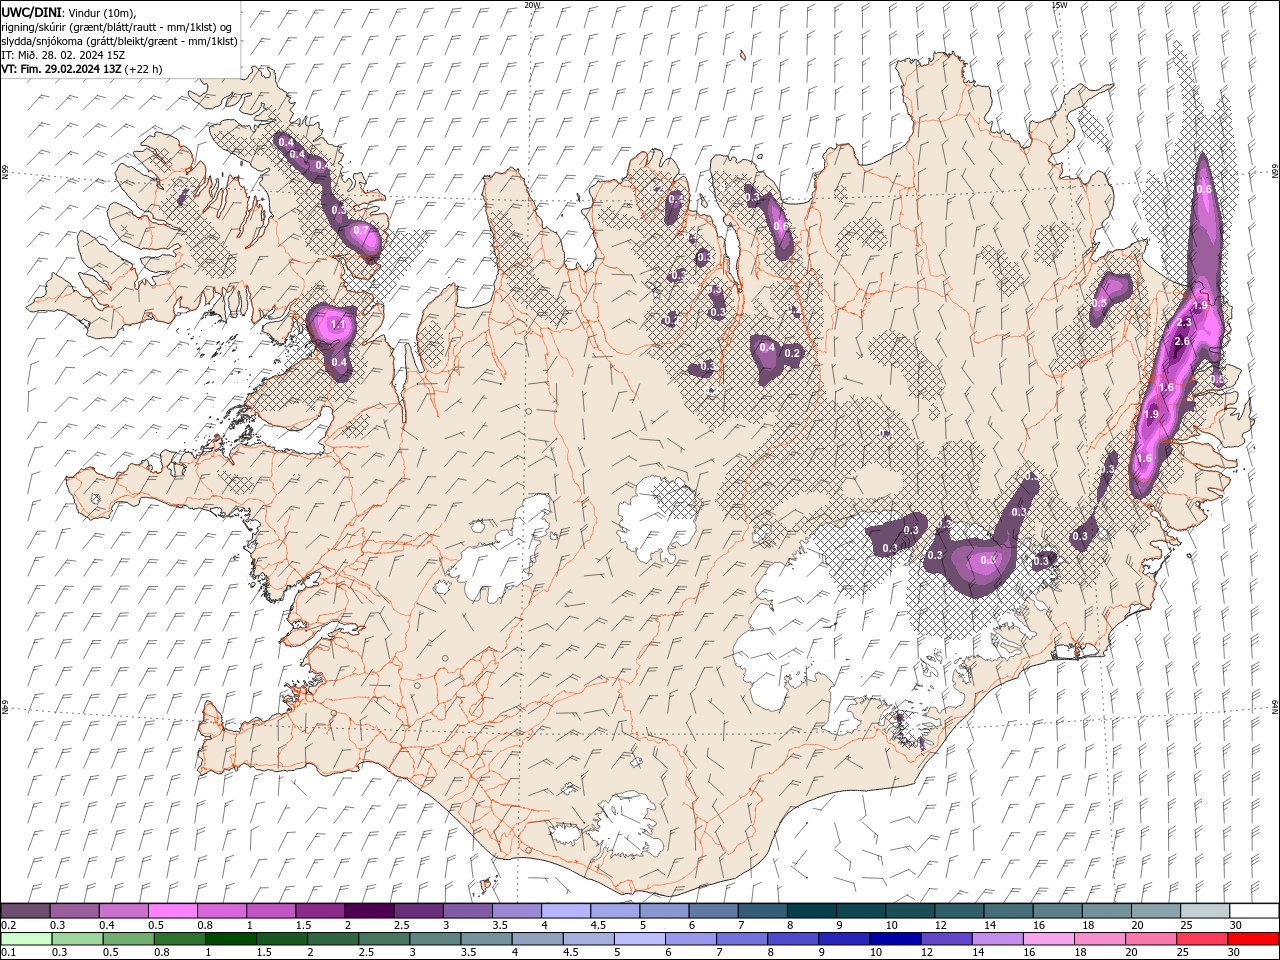This screenshot has height=960, width=1280.
Task: Select the upper legend 8 dark teal swatch
Action: (812, 911)
